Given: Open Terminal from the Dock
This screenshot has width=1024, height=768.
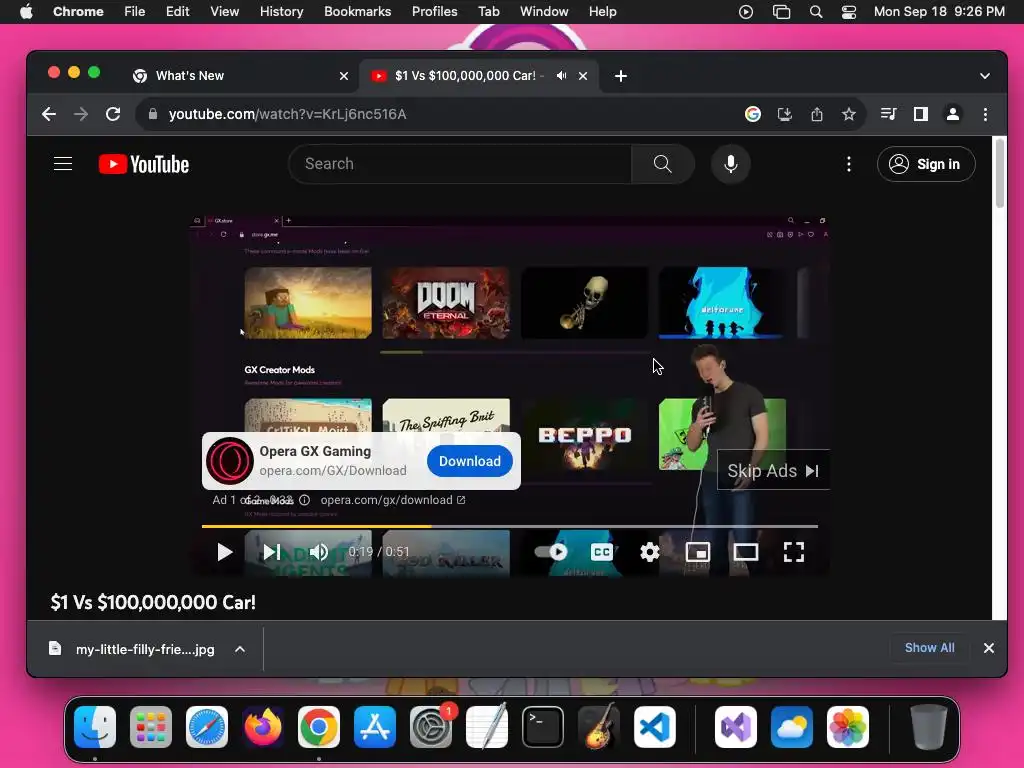Looking at the screenshot, I should [543, 727].
